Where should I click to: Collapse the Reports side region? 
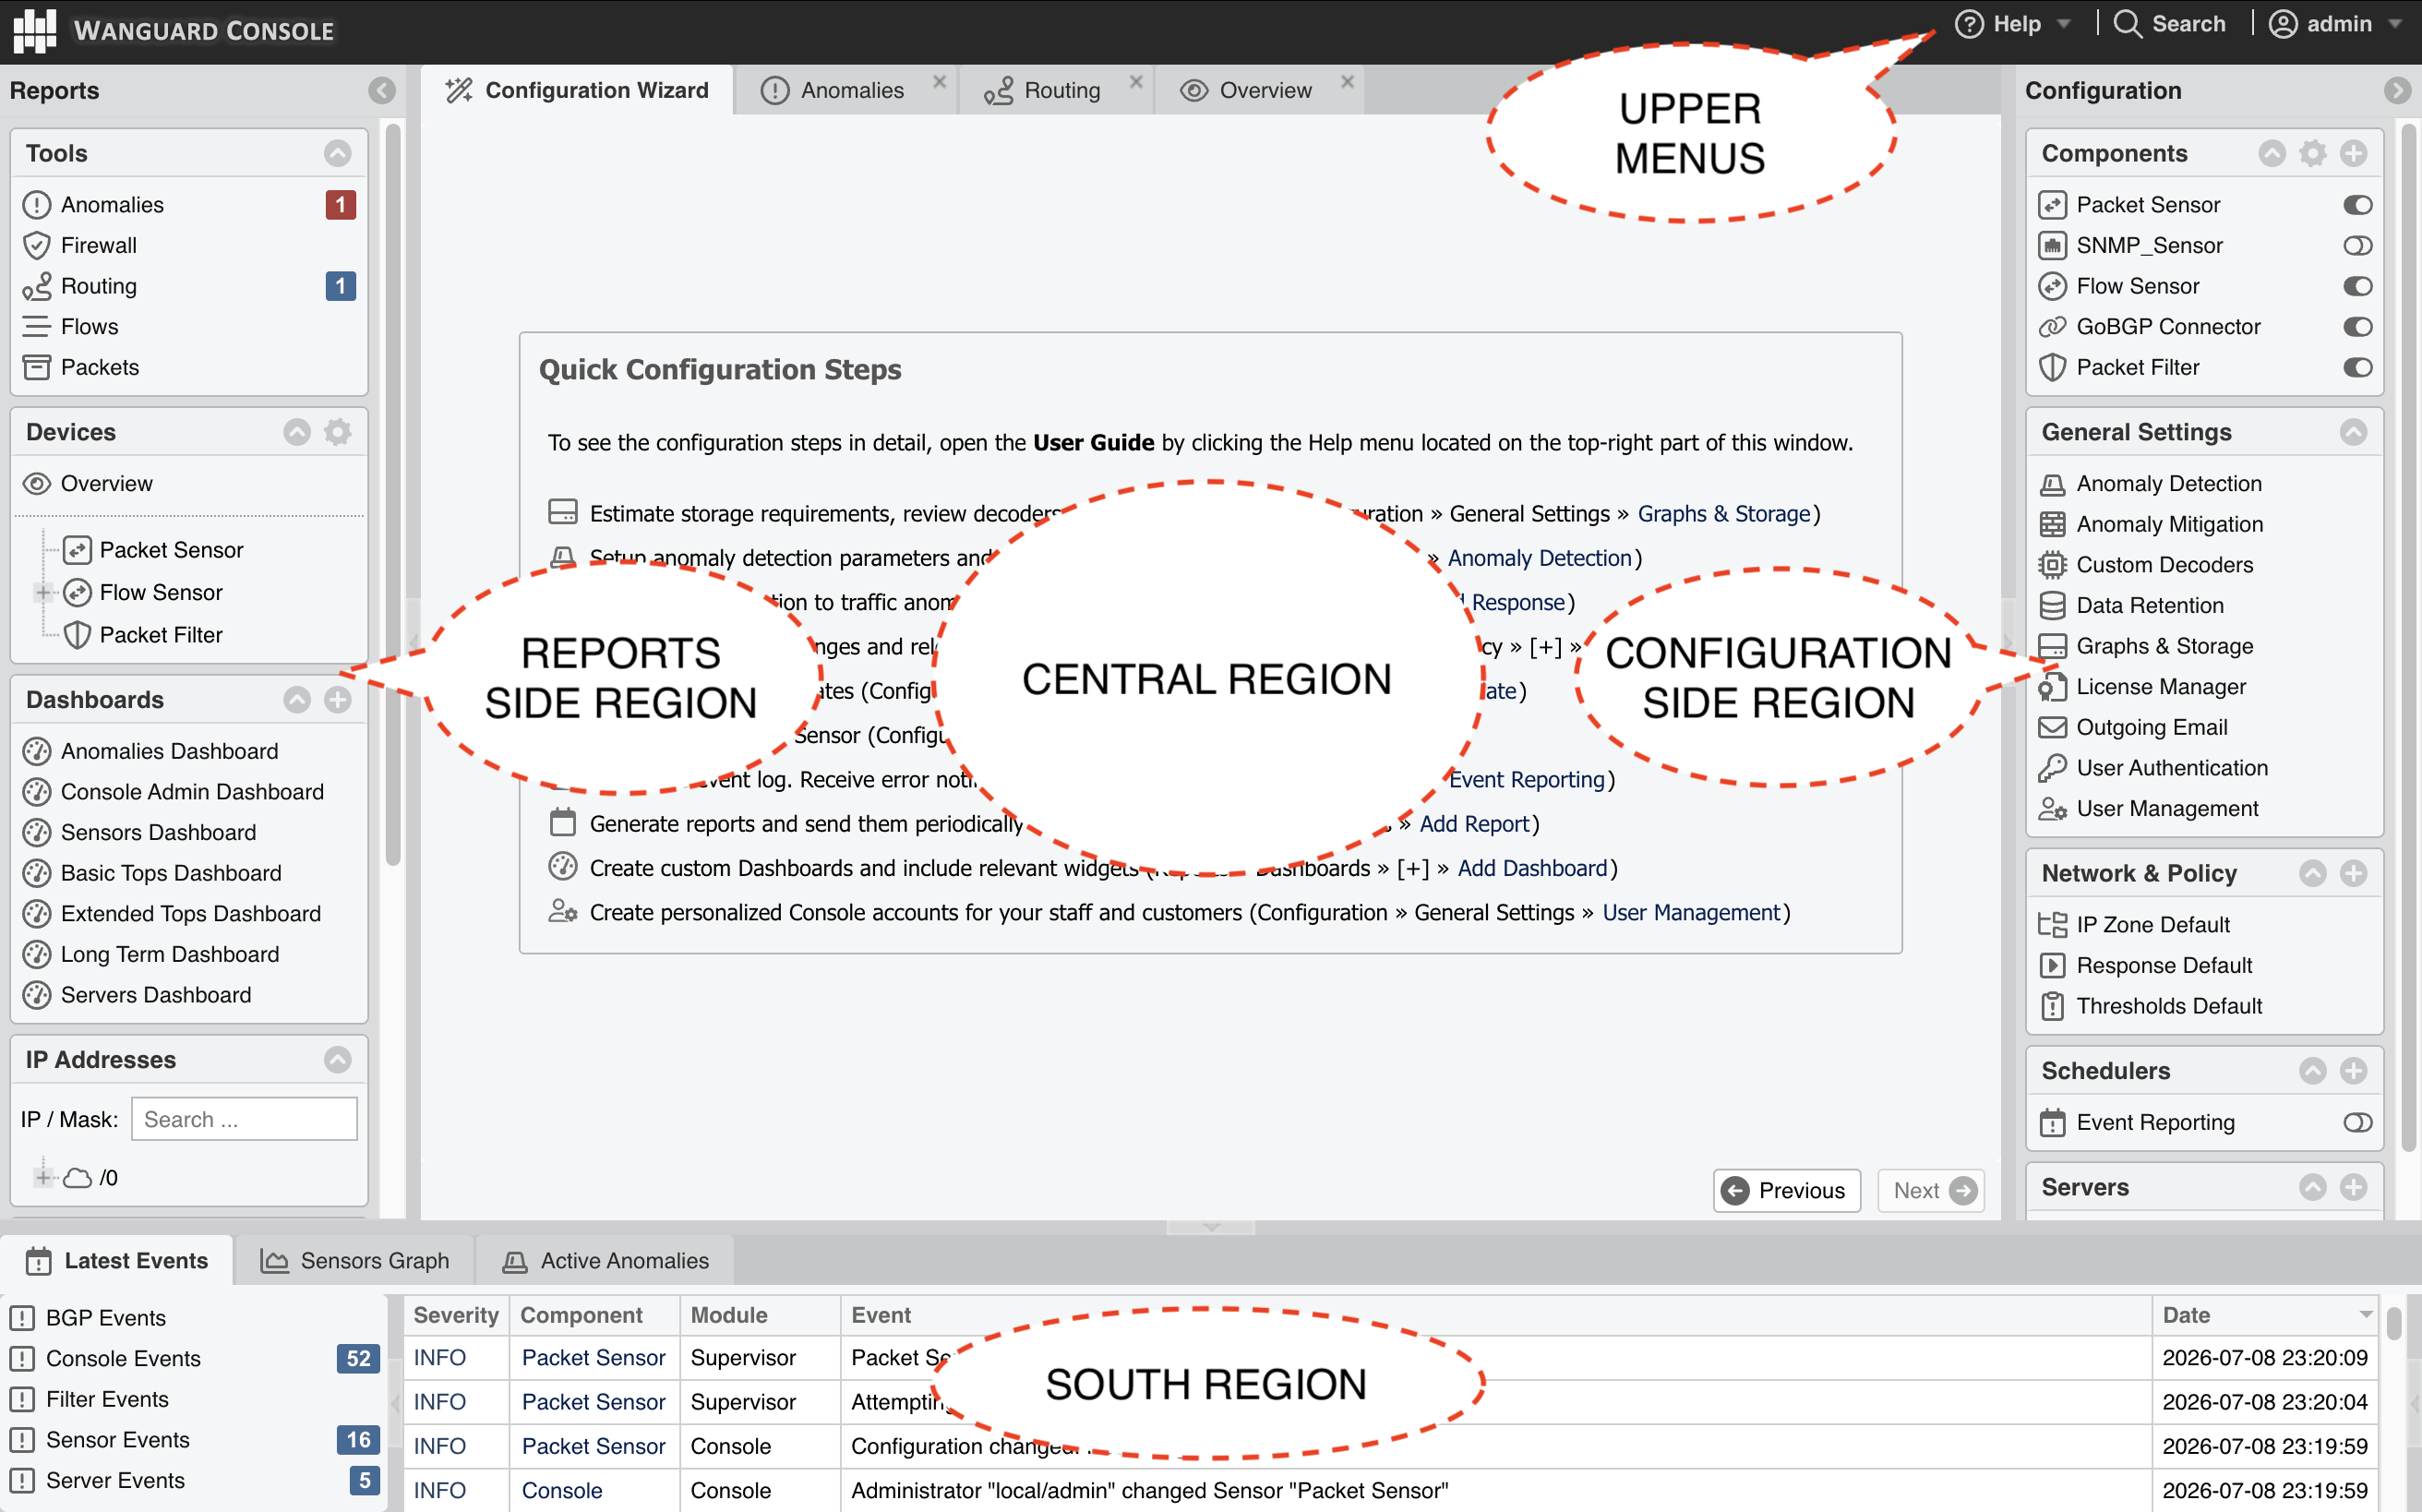pos(381,91)
